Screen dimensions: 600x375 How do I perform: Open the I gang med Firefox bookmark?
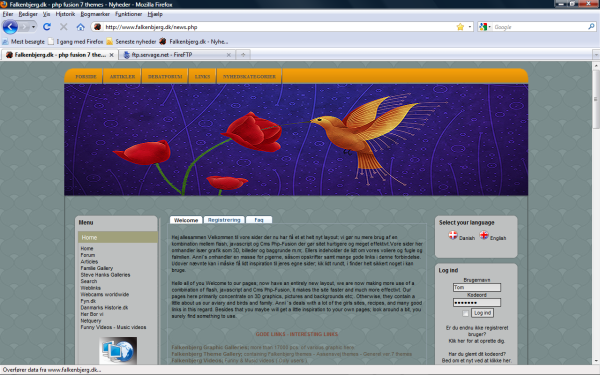pyautogui.click(x=75, y=41)
